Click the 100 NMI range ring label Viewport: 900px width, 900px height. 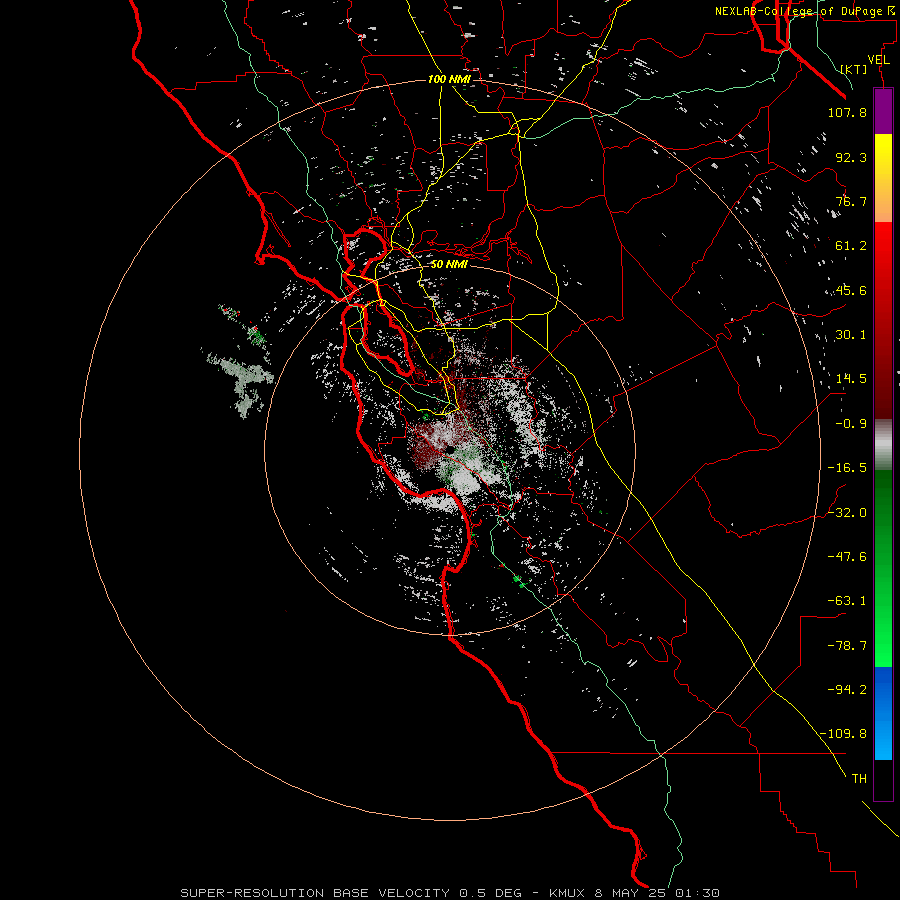449,79
